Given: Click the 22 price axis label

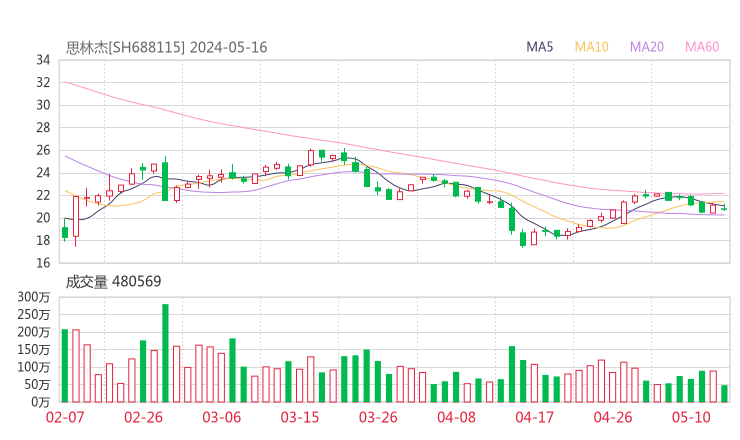Looking at the screenshot, I should click(43, 195).
